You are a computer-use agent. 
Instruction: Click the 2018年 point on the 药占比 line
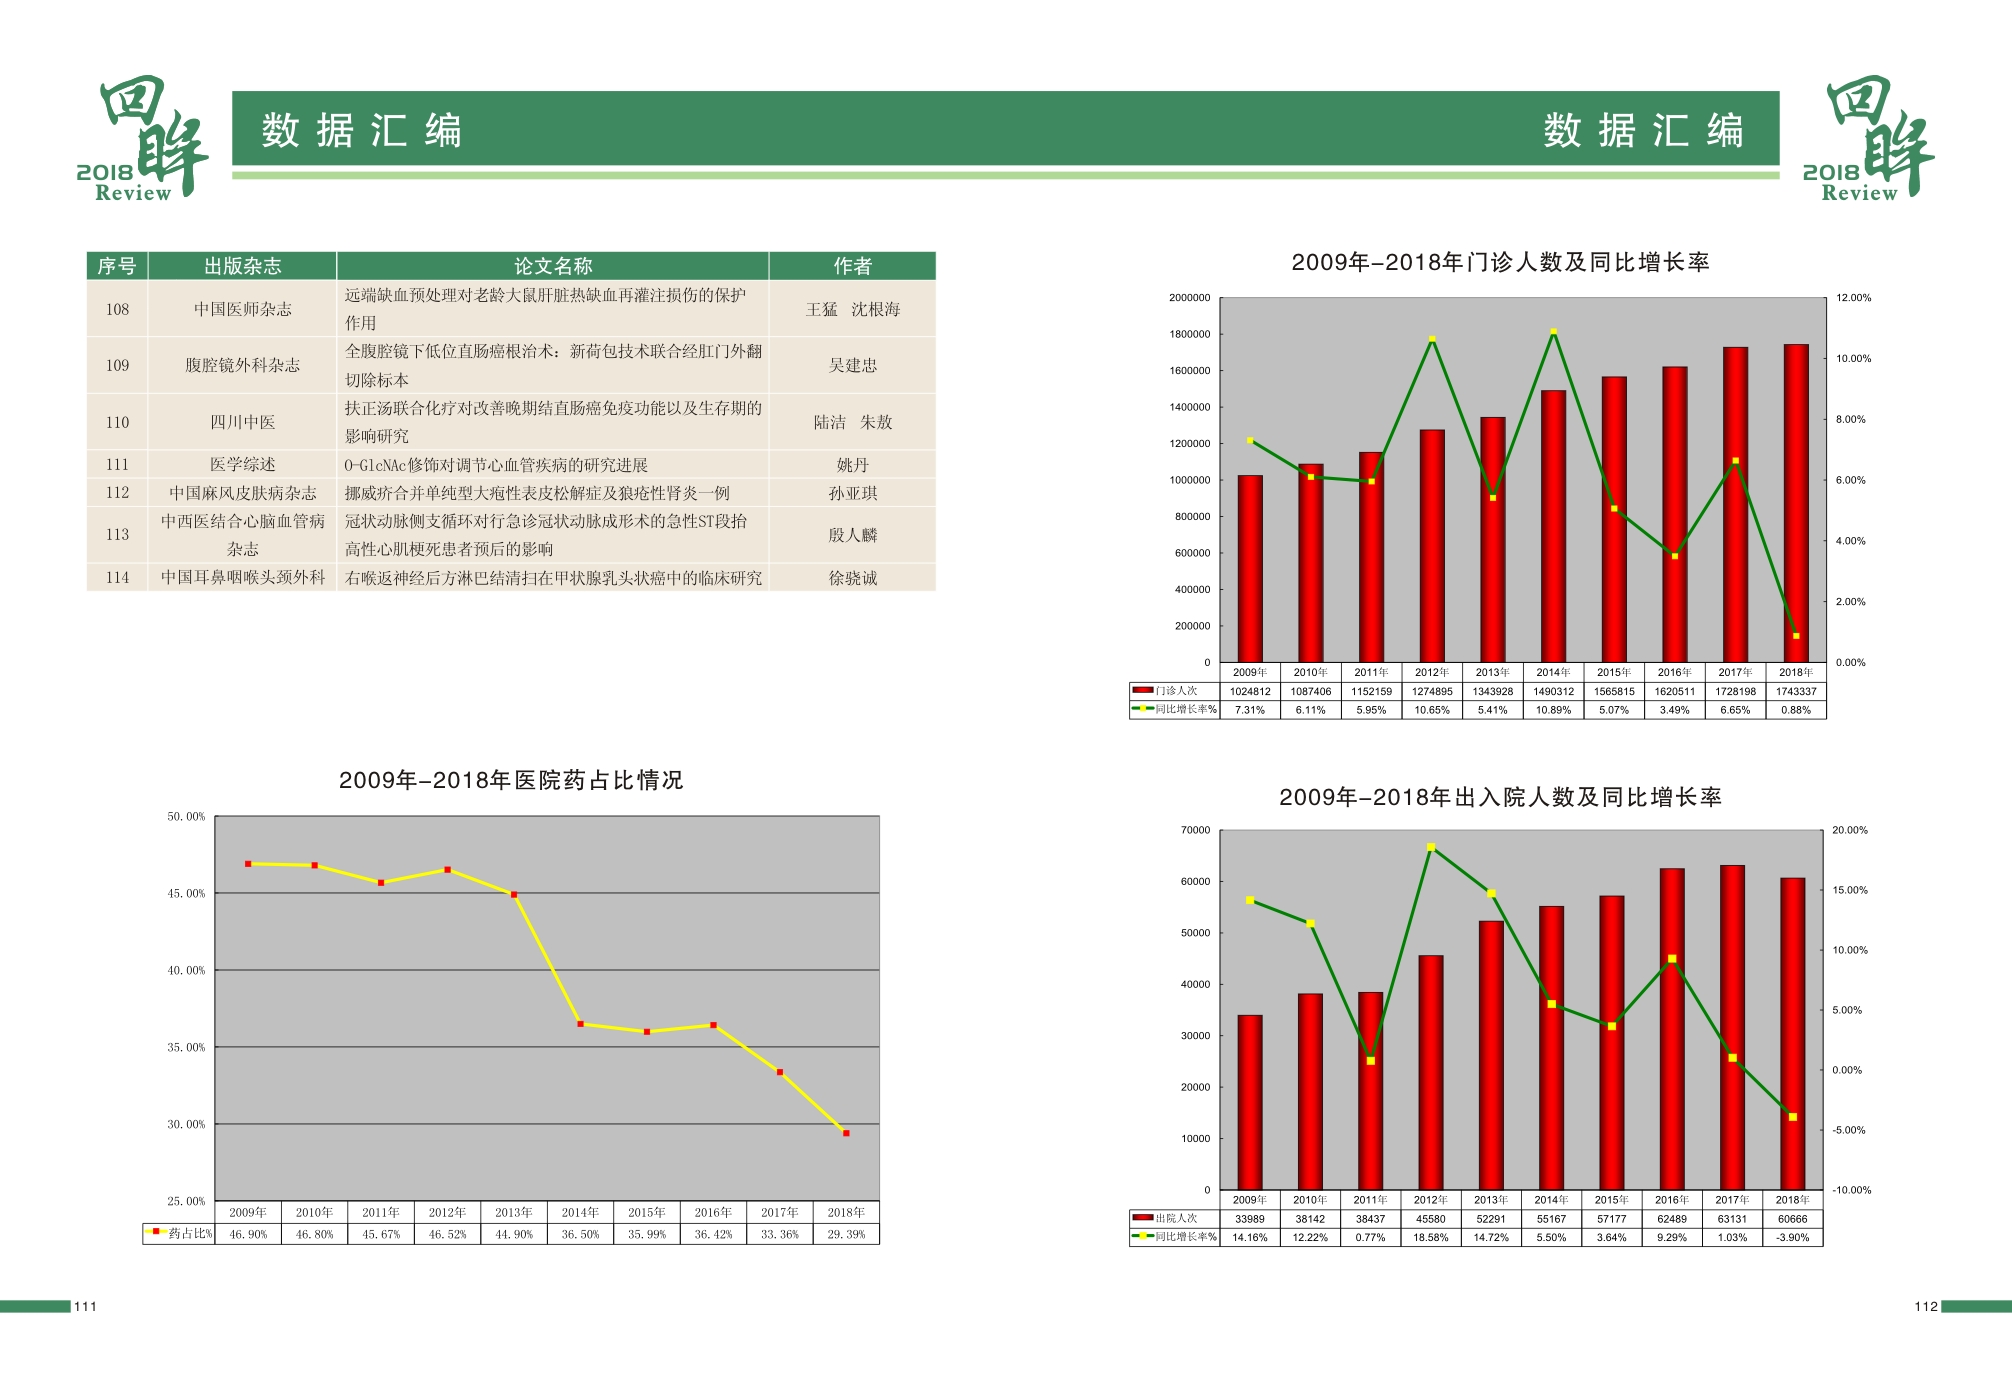pyautogui.click(x=846, y=1133)
